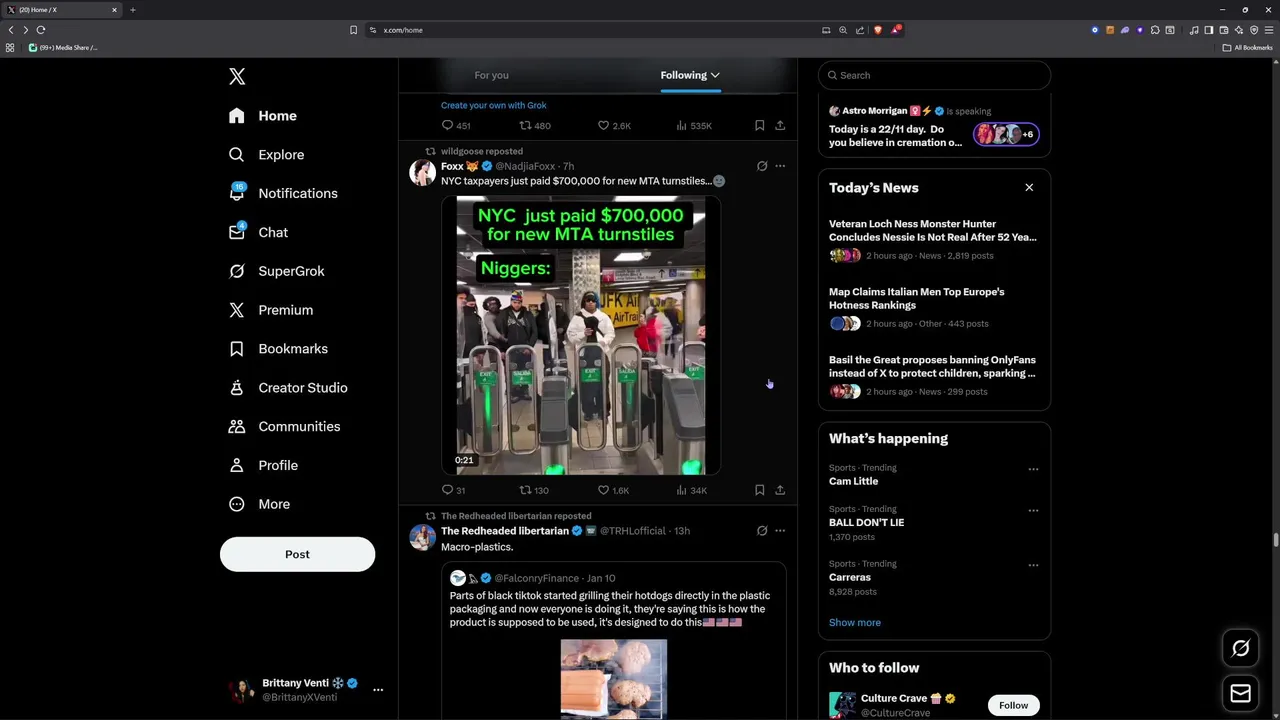Open Grok icon on Redheaded libertarian post
1280x720 pixels.
(762, 531)
